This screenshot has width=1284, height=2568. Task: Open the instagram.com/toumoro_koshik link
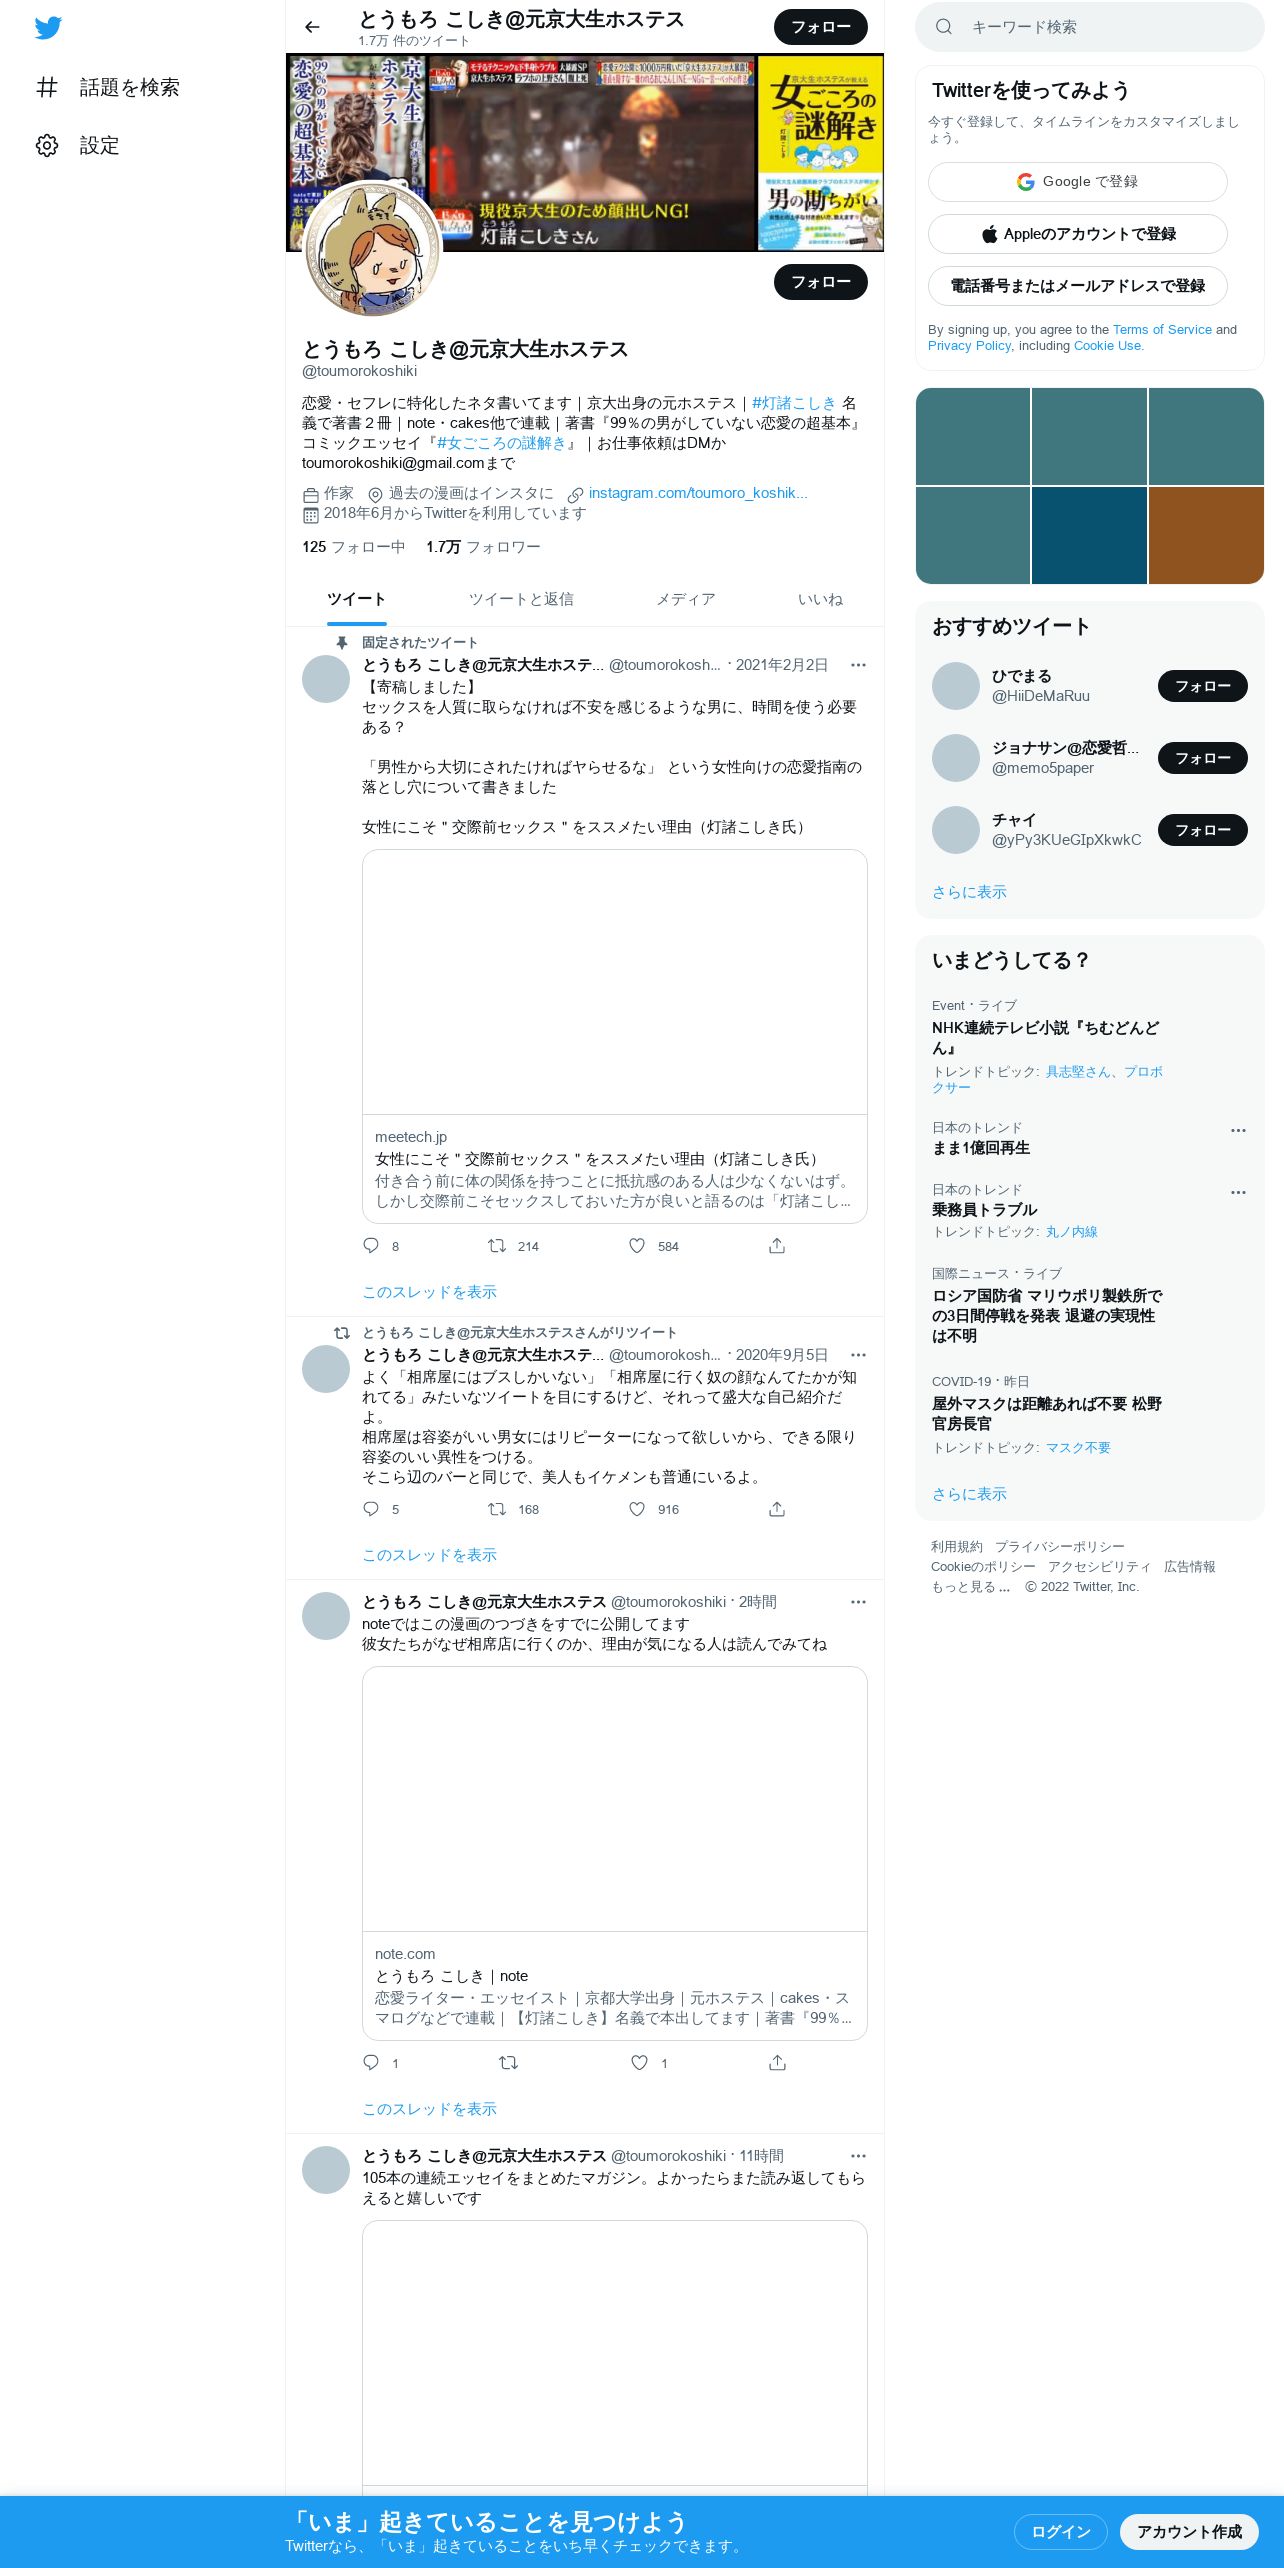pyautogui.click(x=698, y=493)
